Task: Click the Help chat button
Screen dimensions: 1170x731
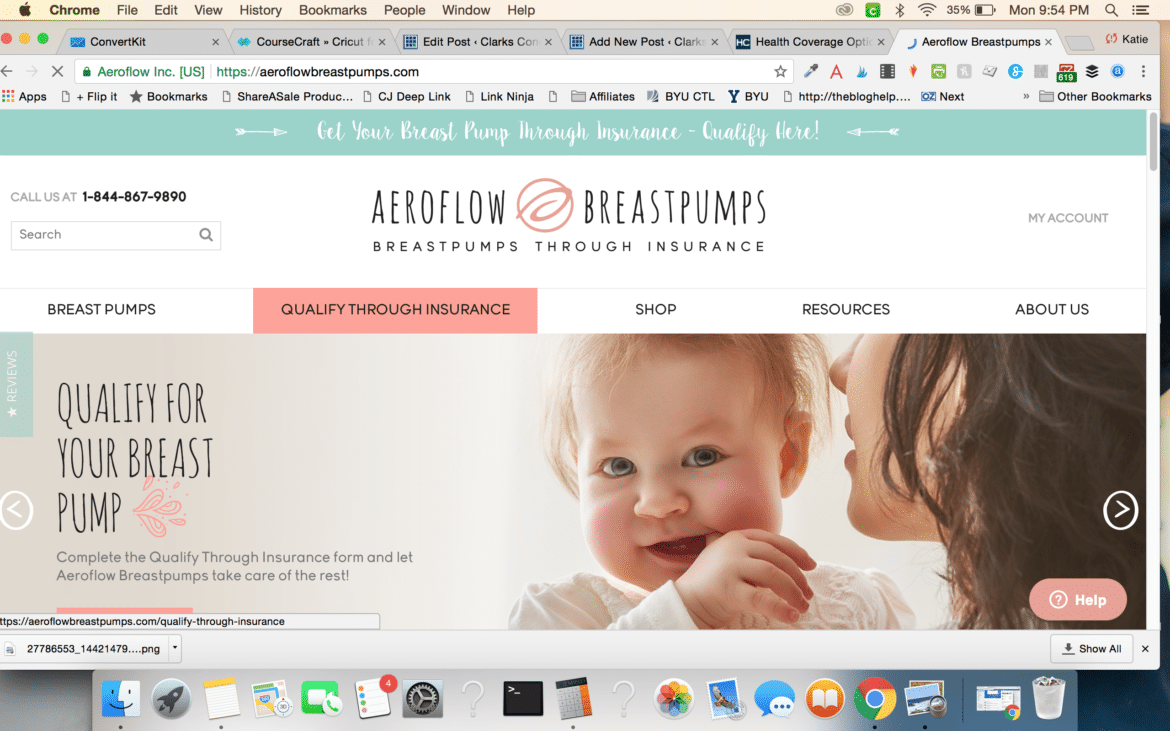Action: [1077, 600]
